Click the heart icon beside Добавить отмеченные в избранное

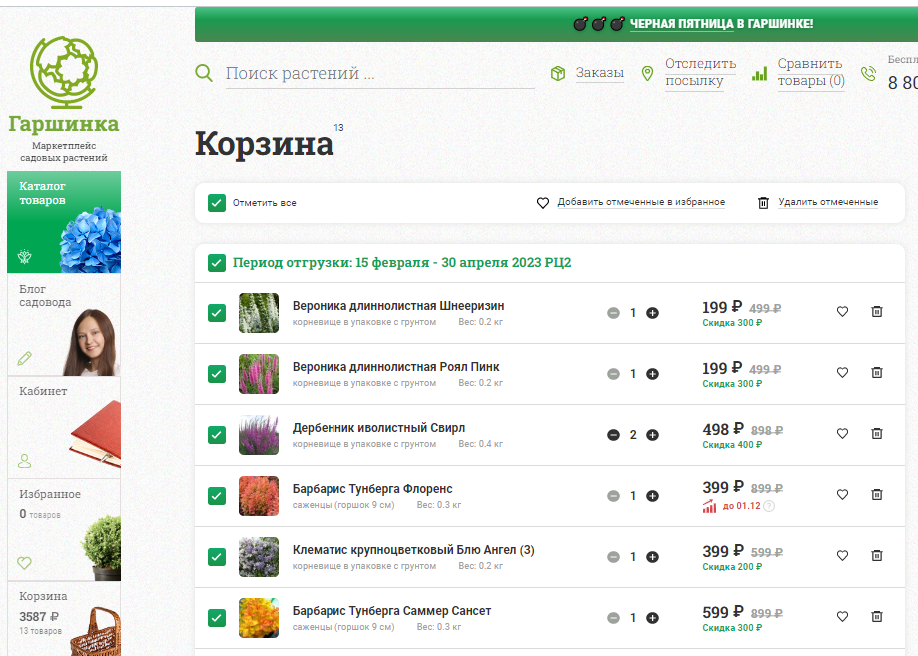[543, 203]
